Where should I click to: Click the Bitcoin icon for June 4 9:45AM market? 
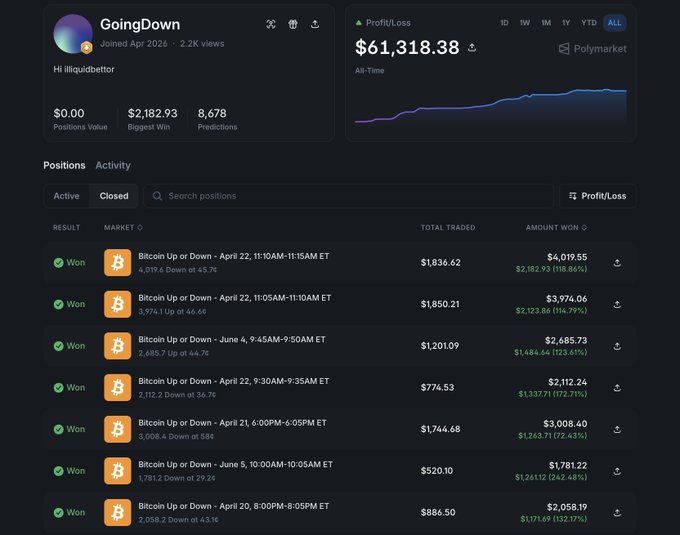click(118, 346)
